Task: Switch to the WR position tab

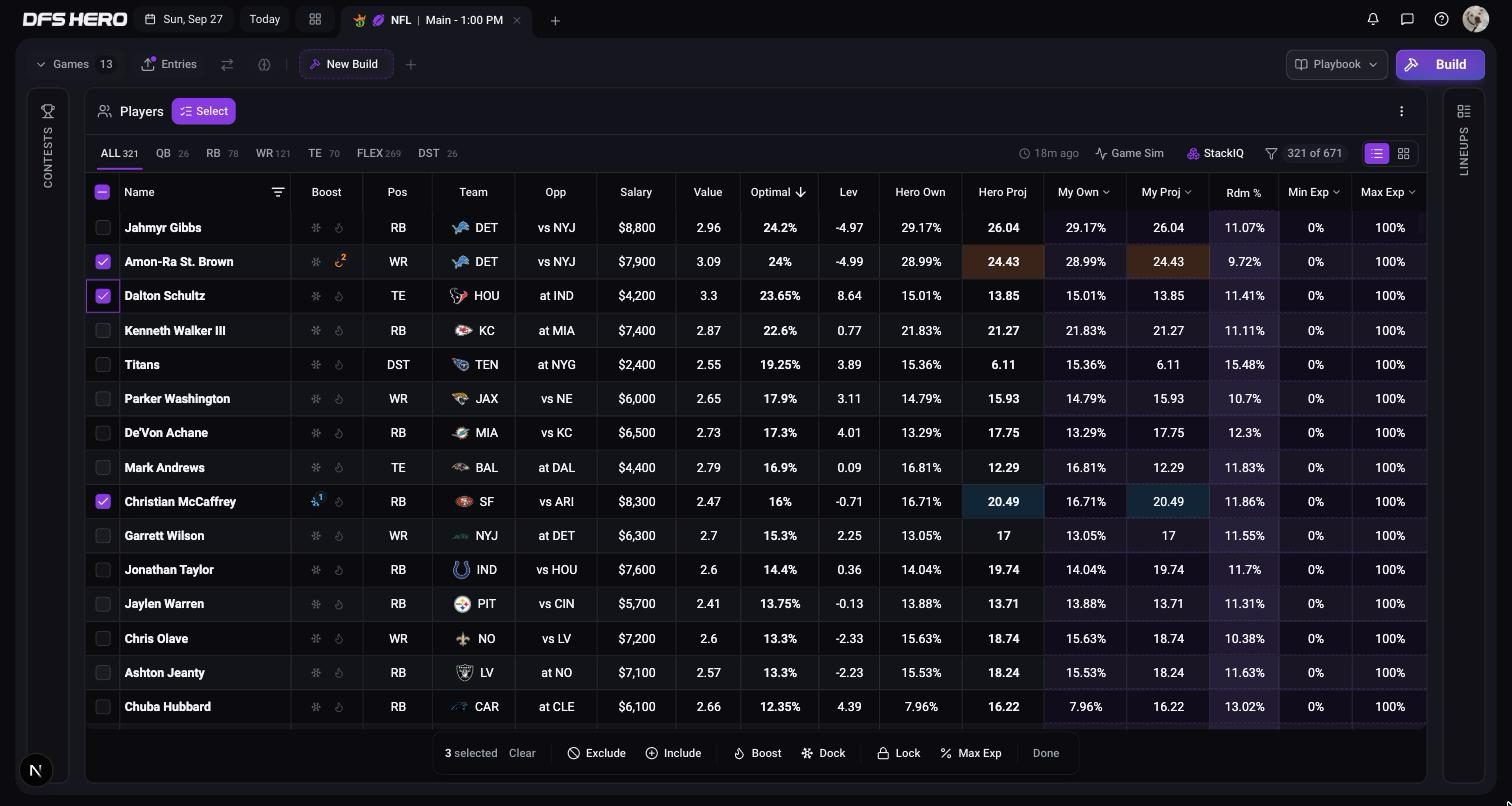Action: [273, 153]
